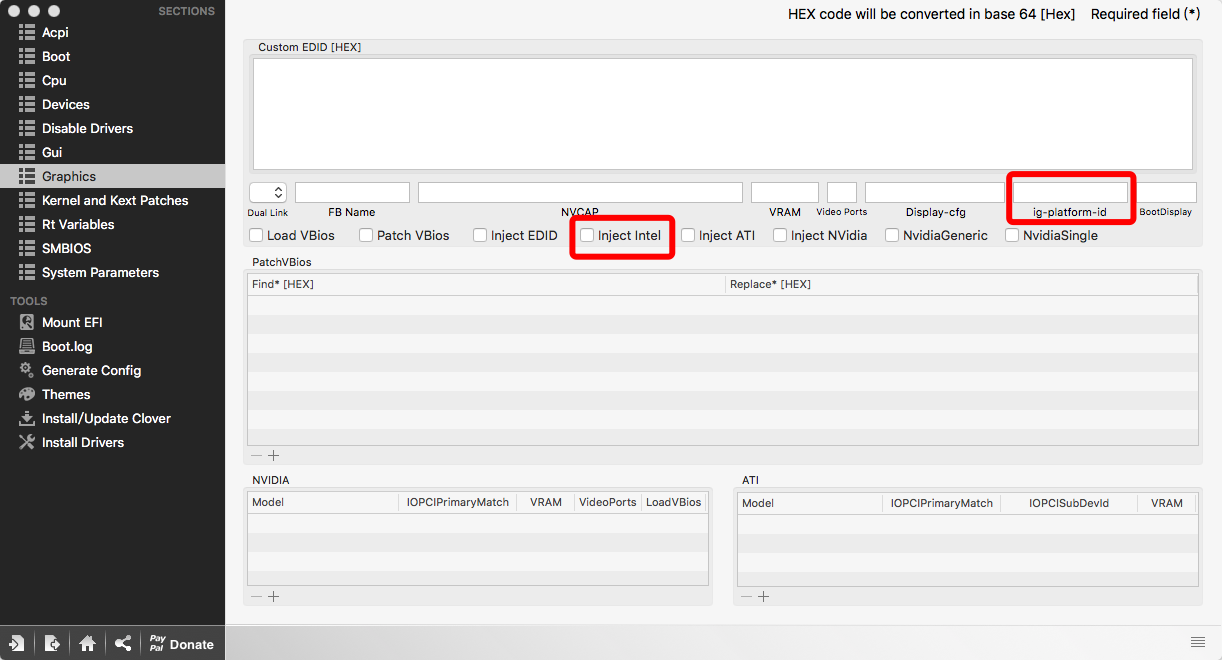Screen dimensions: 1222x660
Task: Click the Video Ports field
Action: tap(842, 192)
